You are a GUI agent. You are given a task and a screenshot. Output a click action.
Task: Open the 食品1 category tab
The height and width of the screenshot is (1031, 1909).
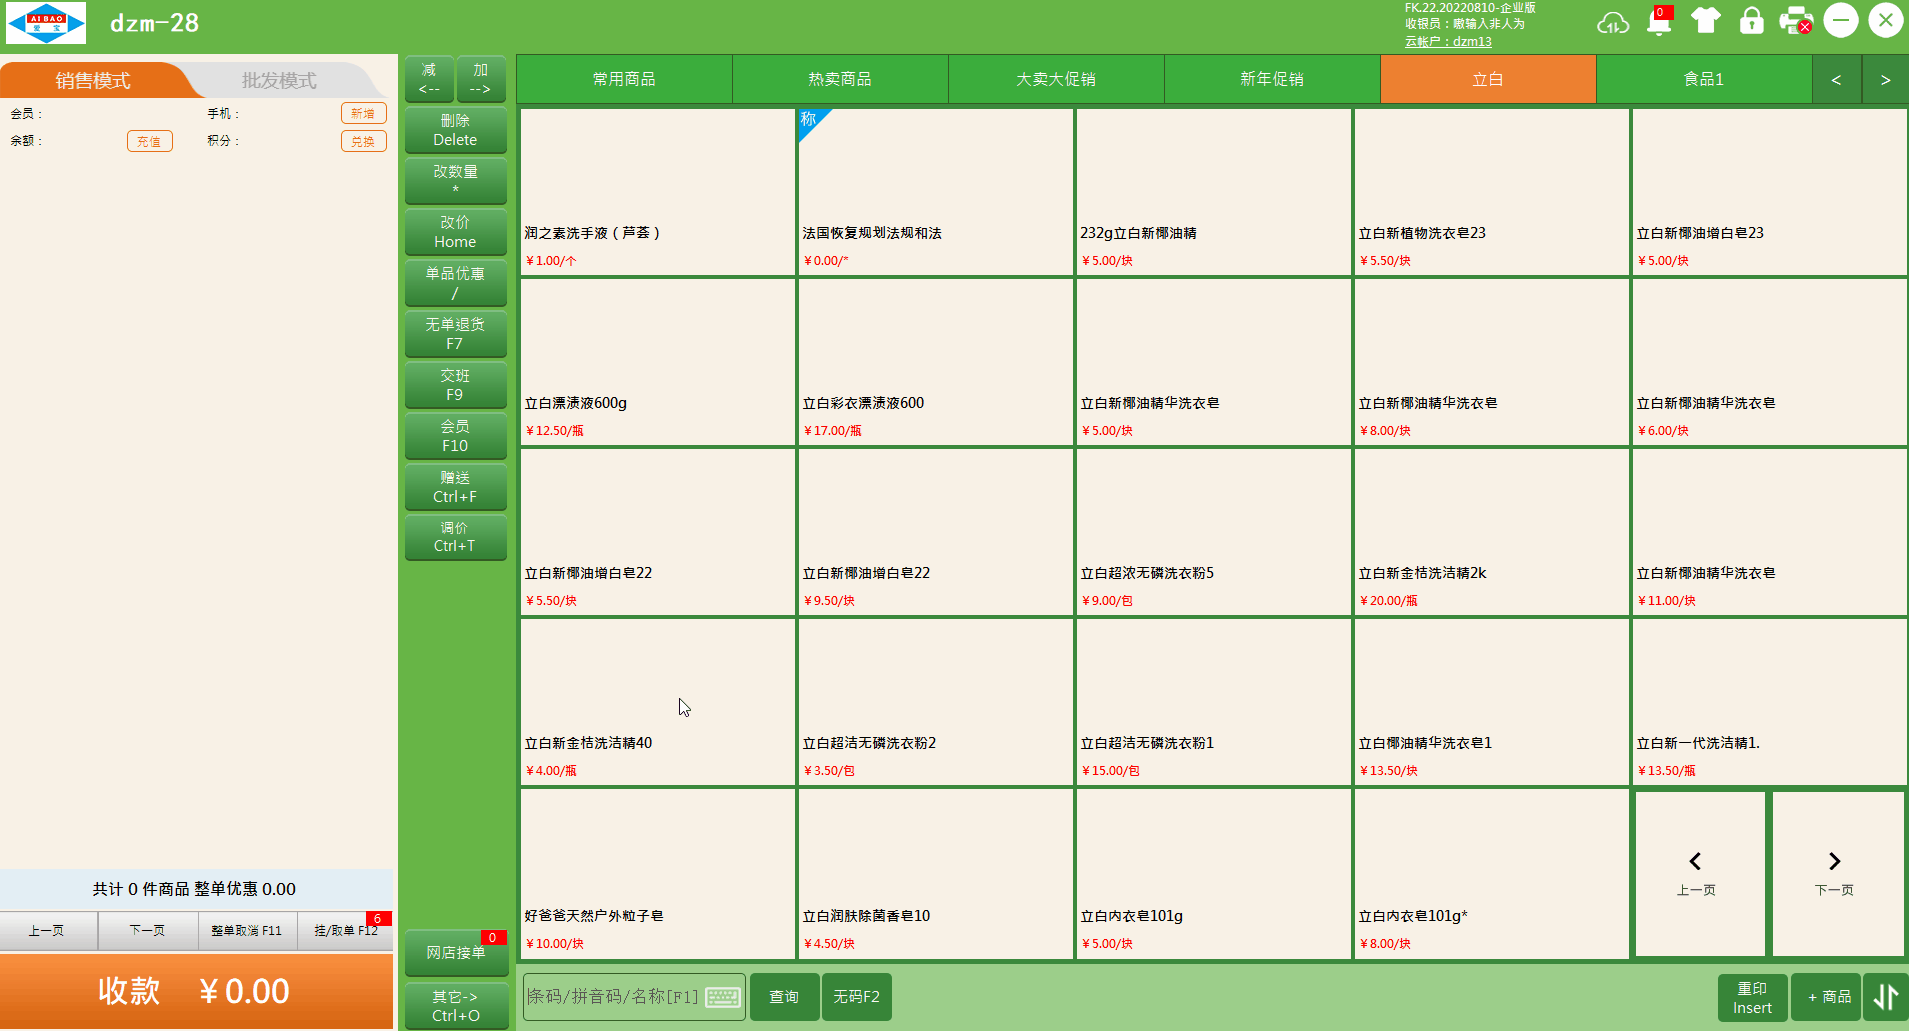1704,79
